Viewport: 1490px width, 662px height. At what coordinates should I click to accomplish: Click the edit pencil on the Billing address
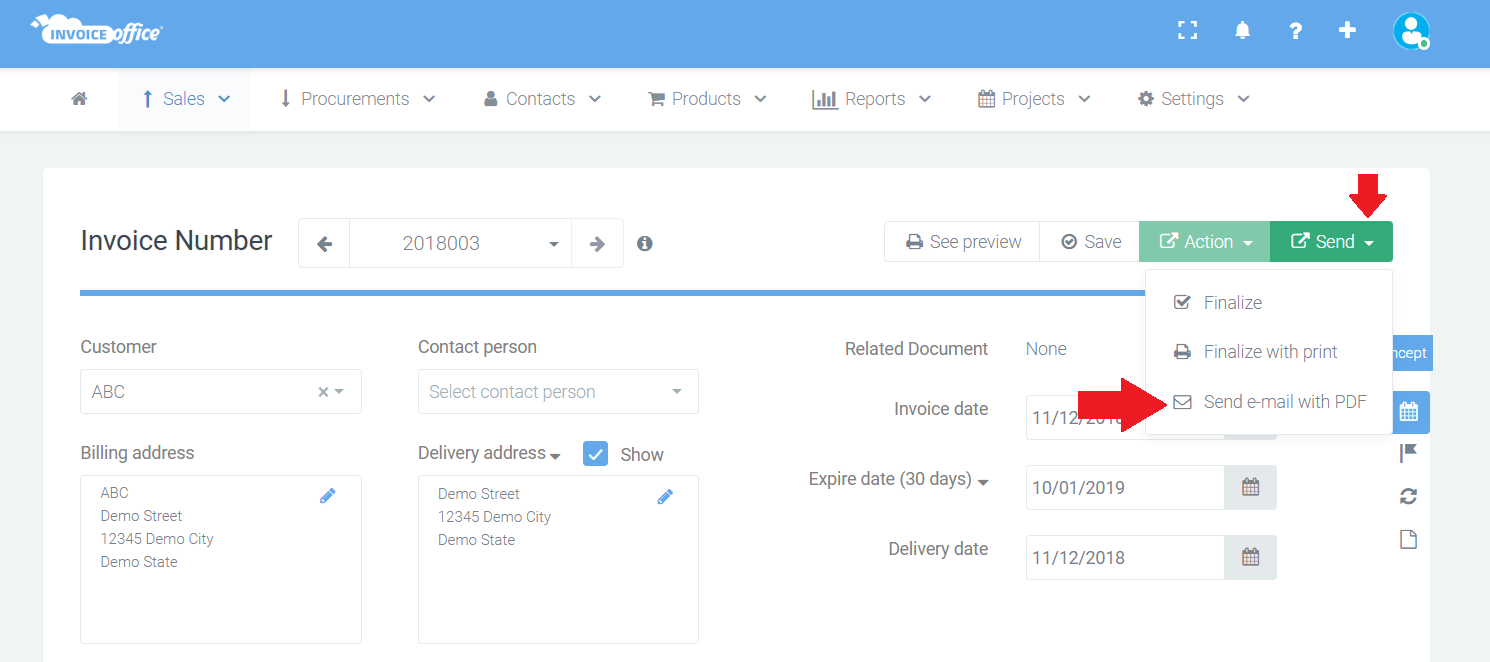click(329, 495)
